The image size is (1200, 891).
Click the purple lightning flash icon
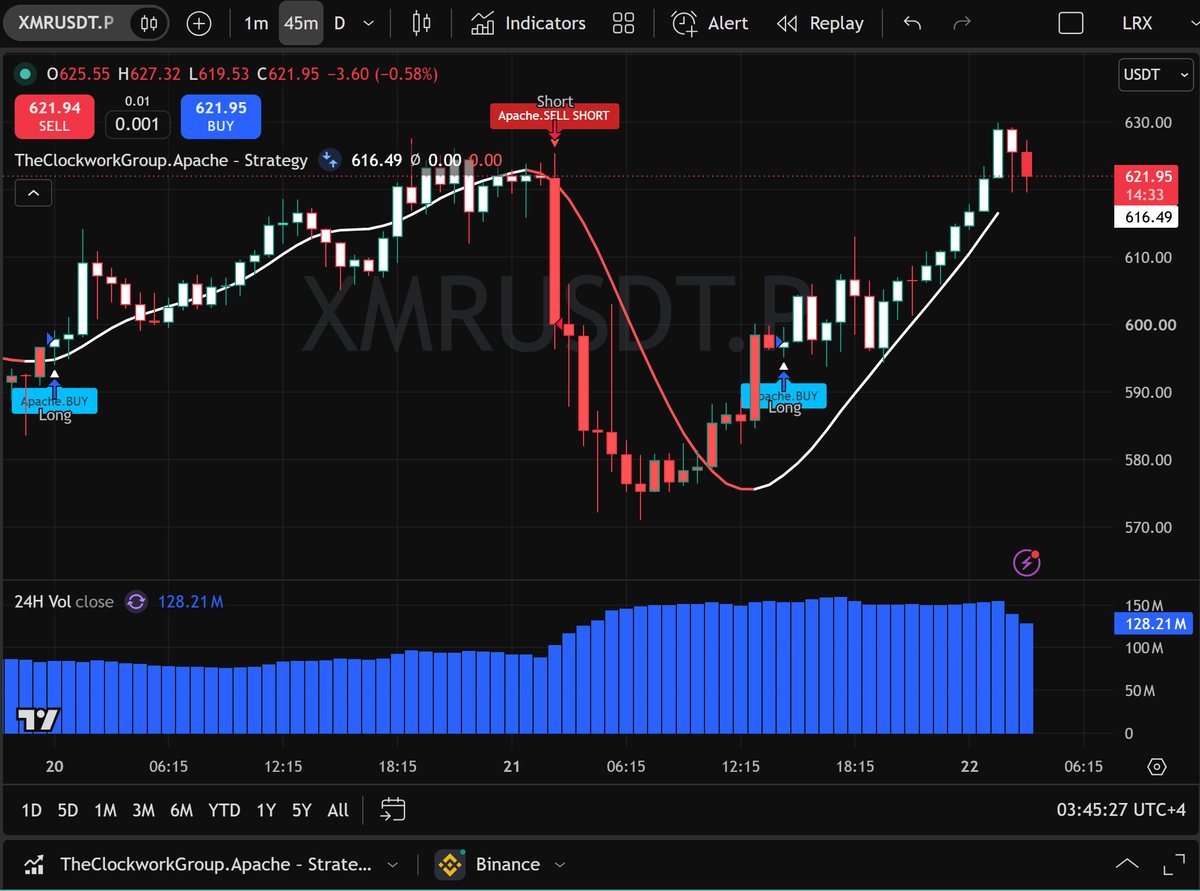click(1028, 563)
